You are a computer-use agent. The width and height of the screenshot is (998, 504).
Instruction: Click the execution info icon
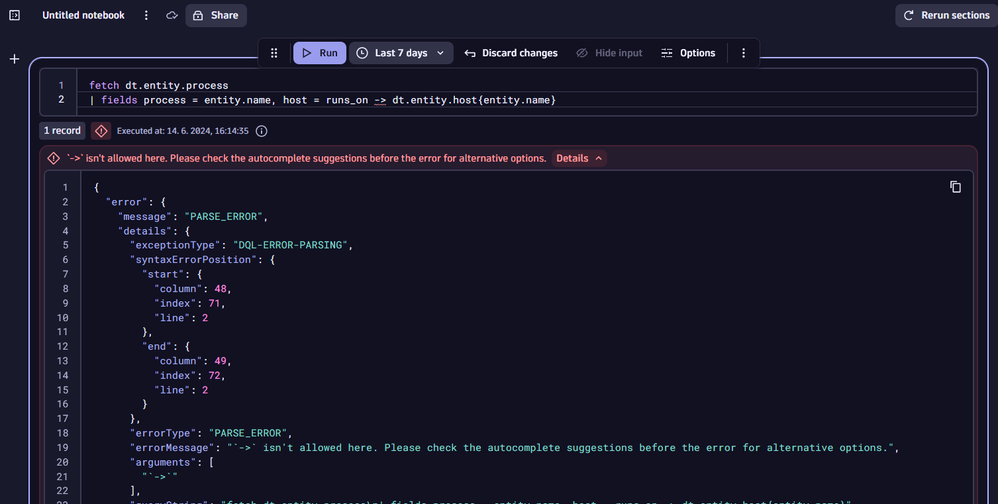pos(262,131)
